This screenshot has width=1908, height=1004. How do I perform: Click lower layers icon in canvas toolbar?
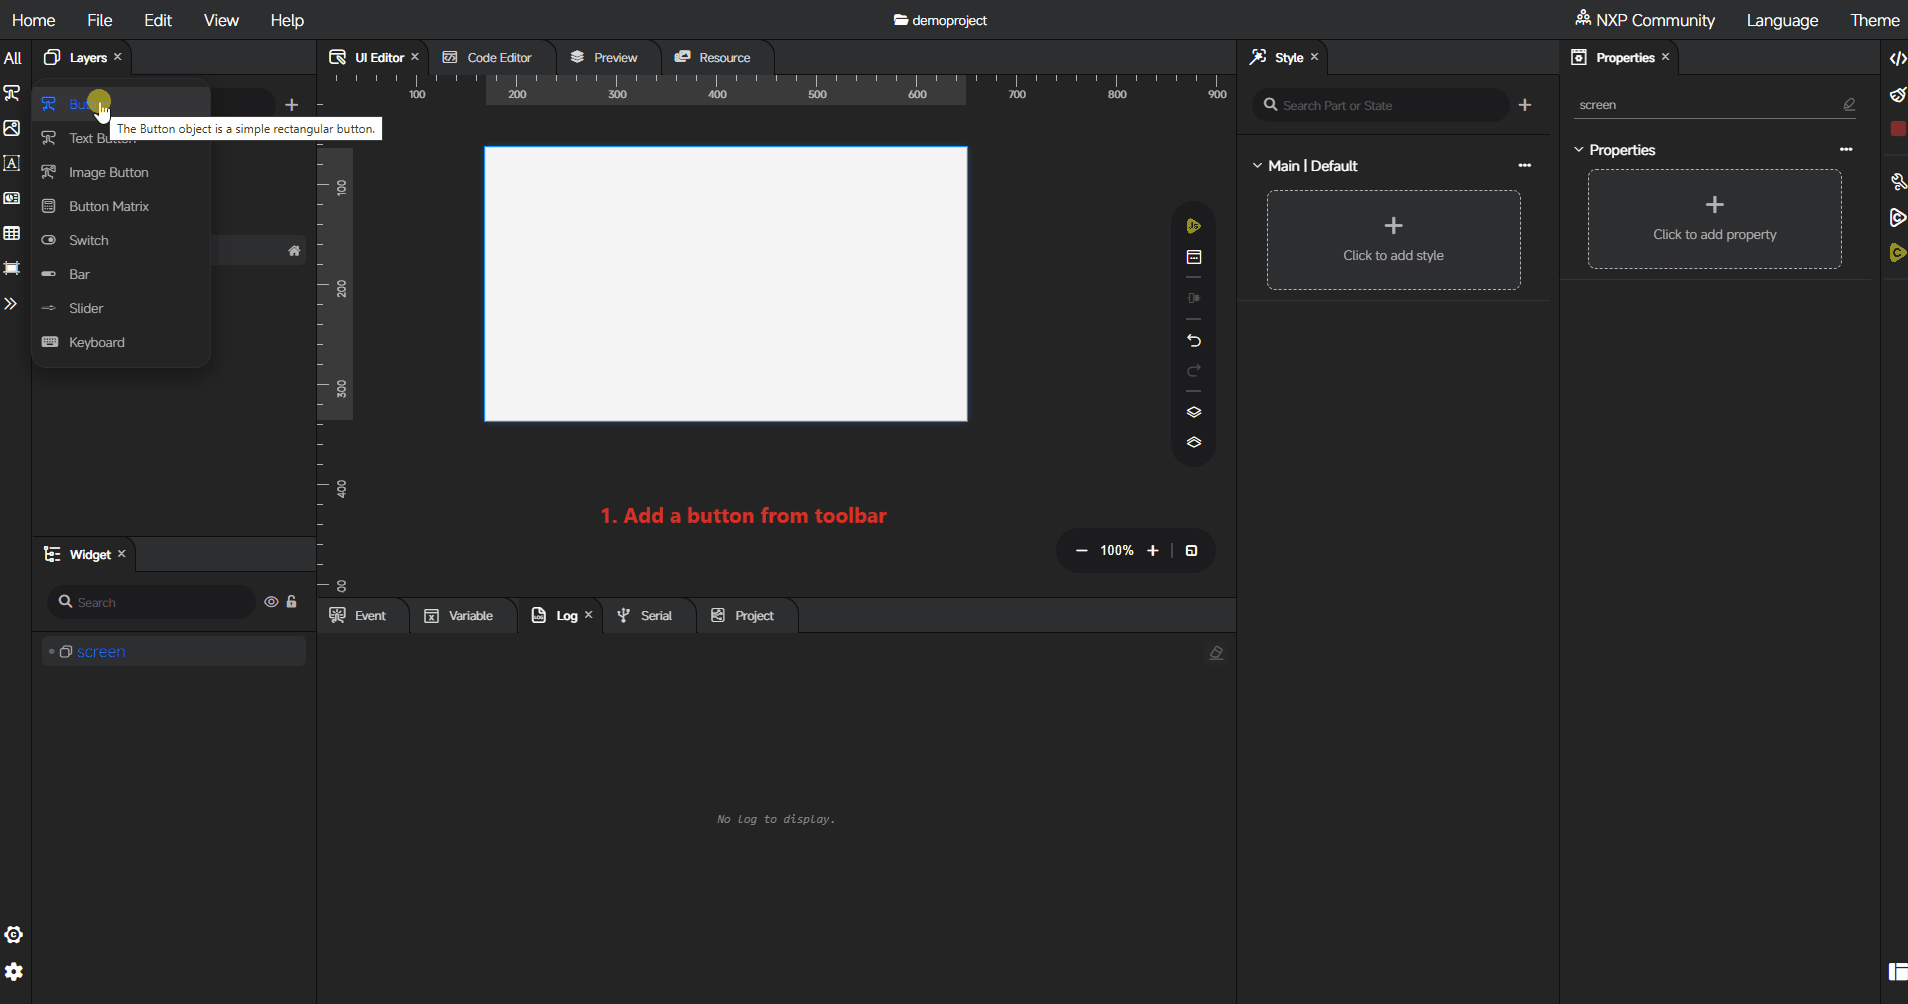pos(1193,442)
